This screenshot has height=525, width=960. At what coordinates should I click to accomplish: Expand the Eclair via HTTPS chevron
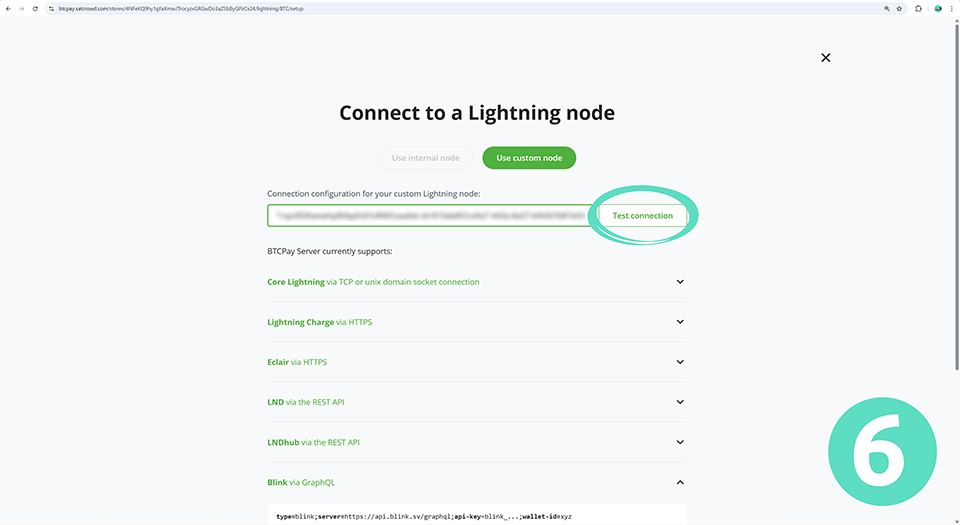tap(680, 362)
